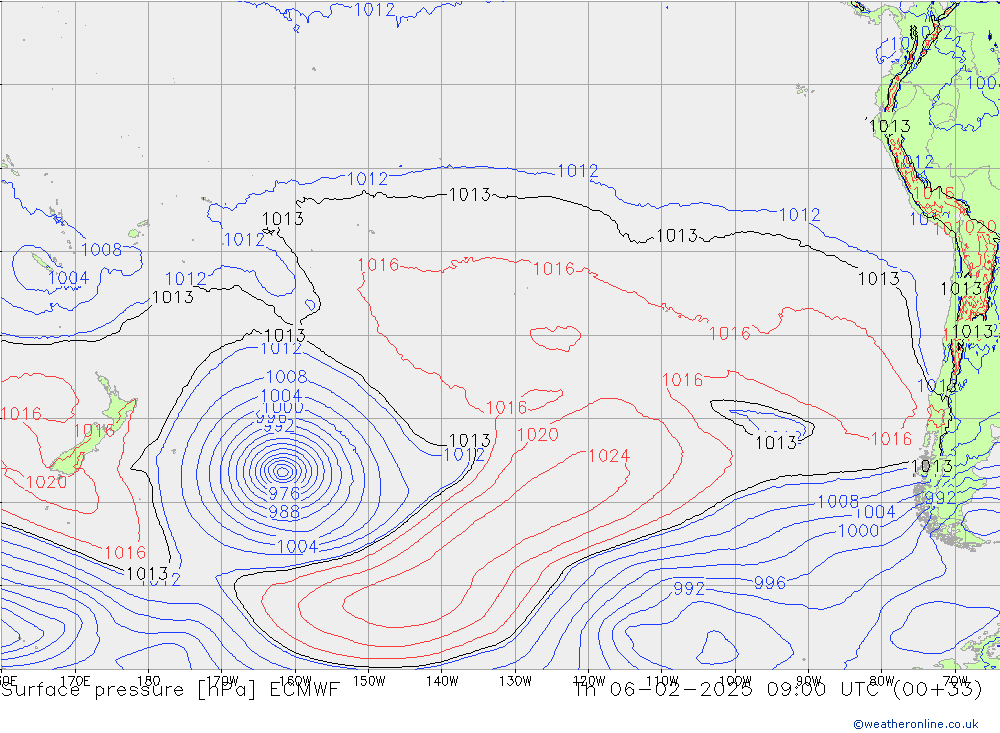Click the 120W longitude axis label
This screenshot has width=1000, height=733.
point(589,681)
